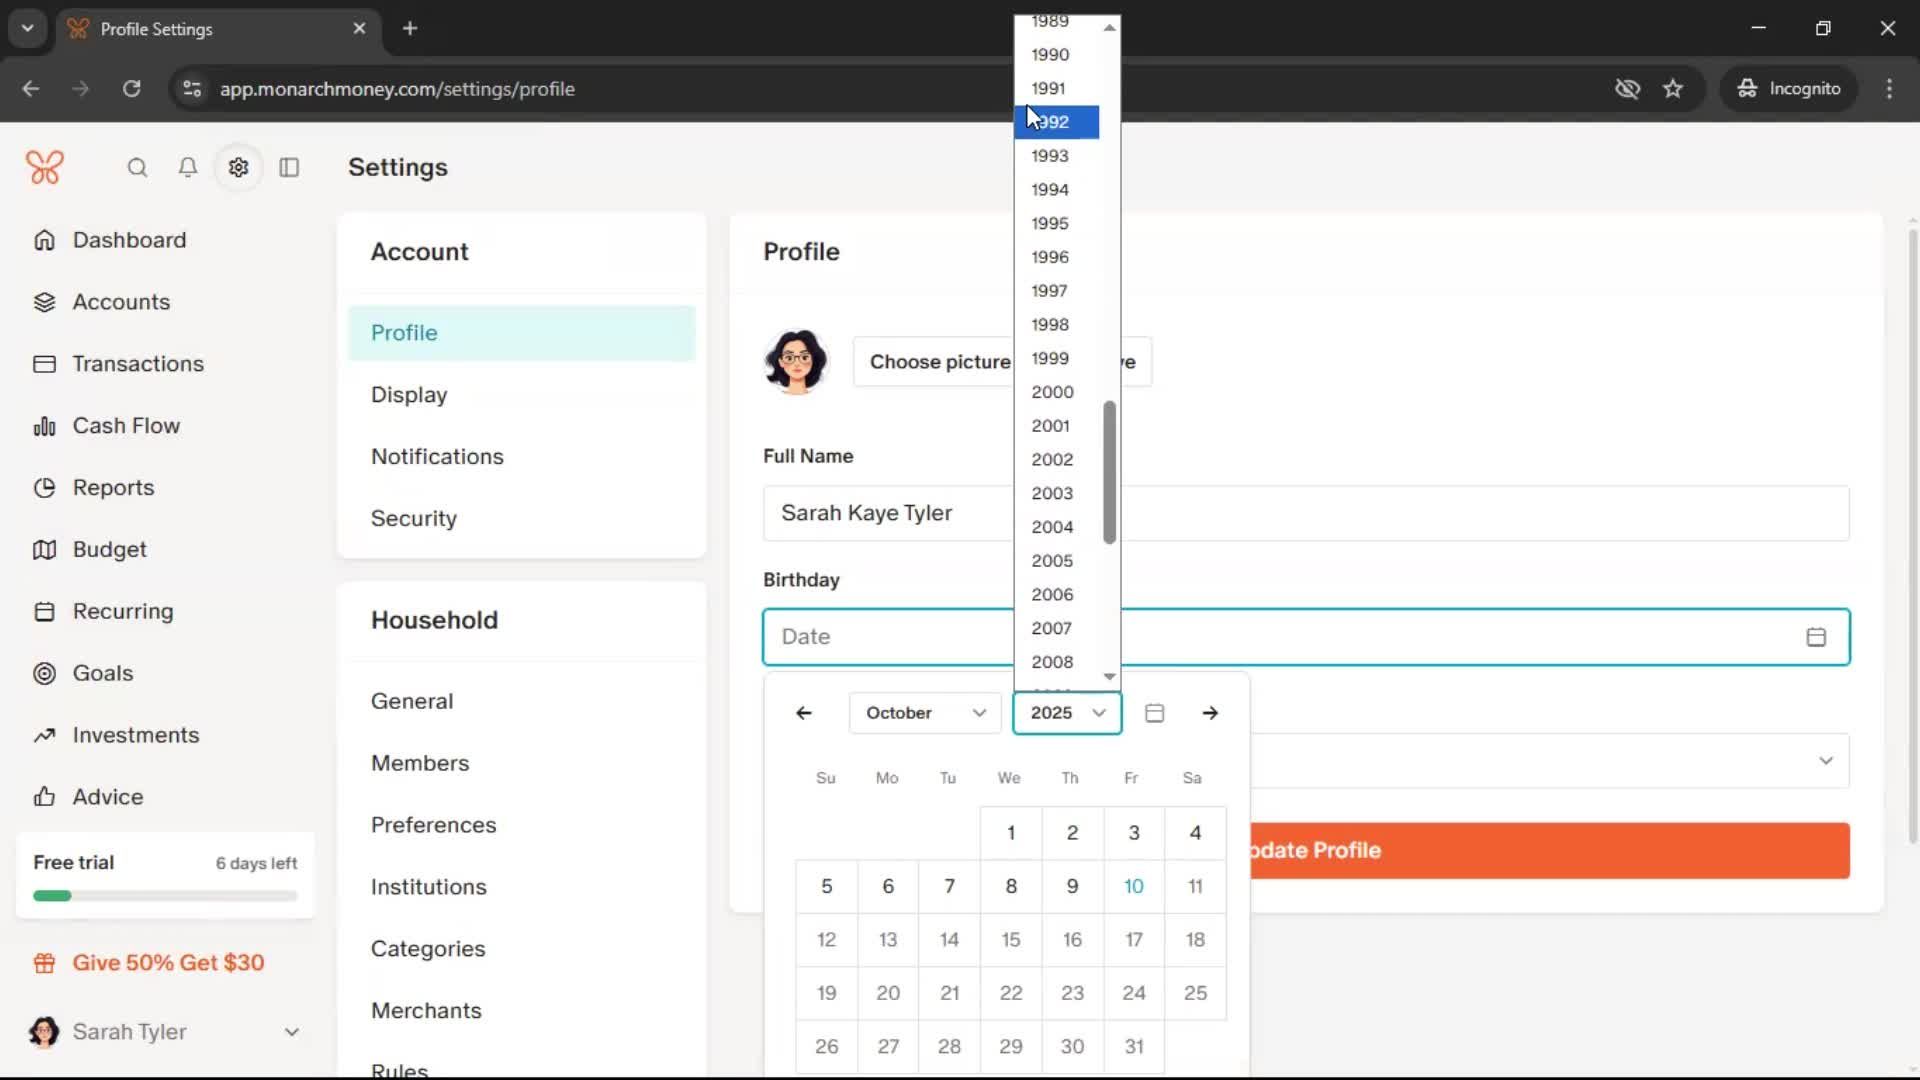Jump to today calendar icon in datepicker

point(1154,713)
